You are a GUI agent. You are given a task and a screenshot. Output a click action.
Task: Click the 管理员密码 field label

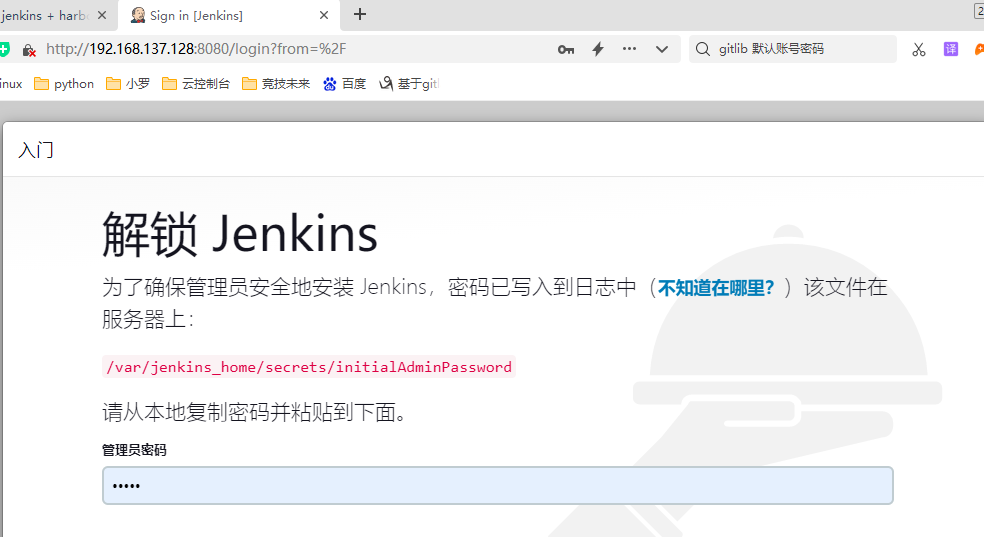[134, 450]
